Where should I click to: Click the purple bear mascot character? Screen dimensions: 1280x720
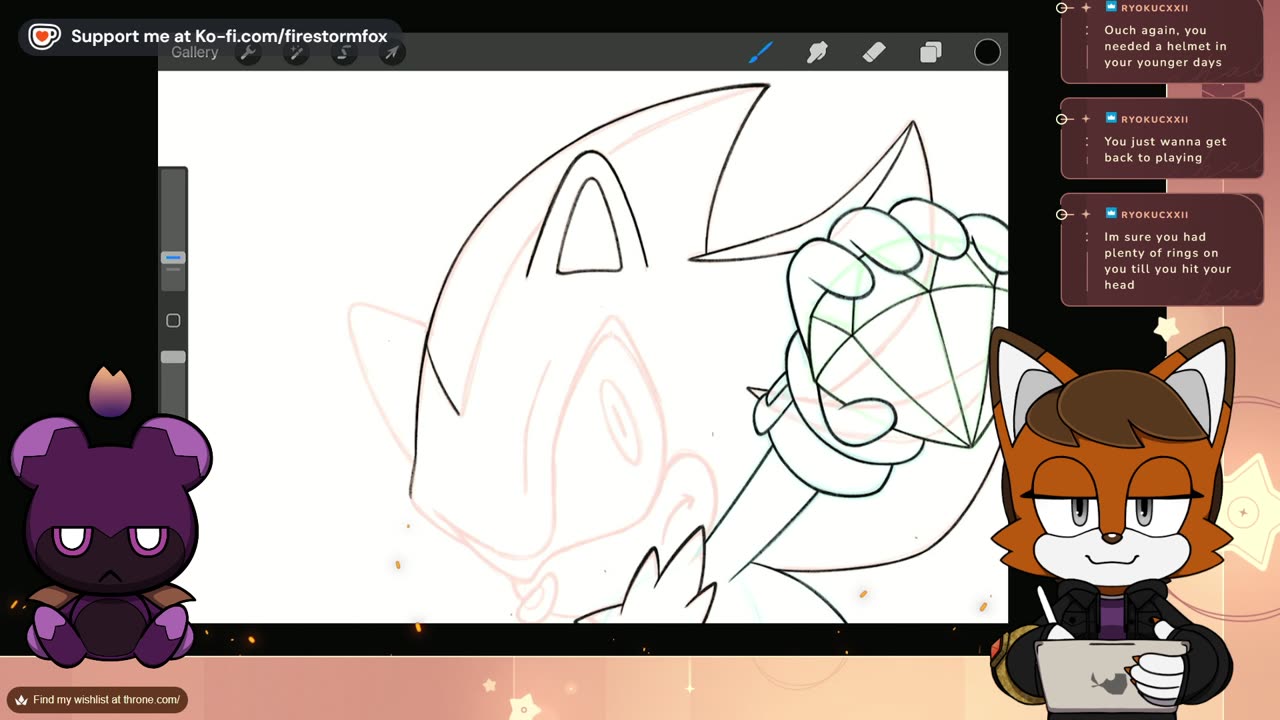point(110,540)
